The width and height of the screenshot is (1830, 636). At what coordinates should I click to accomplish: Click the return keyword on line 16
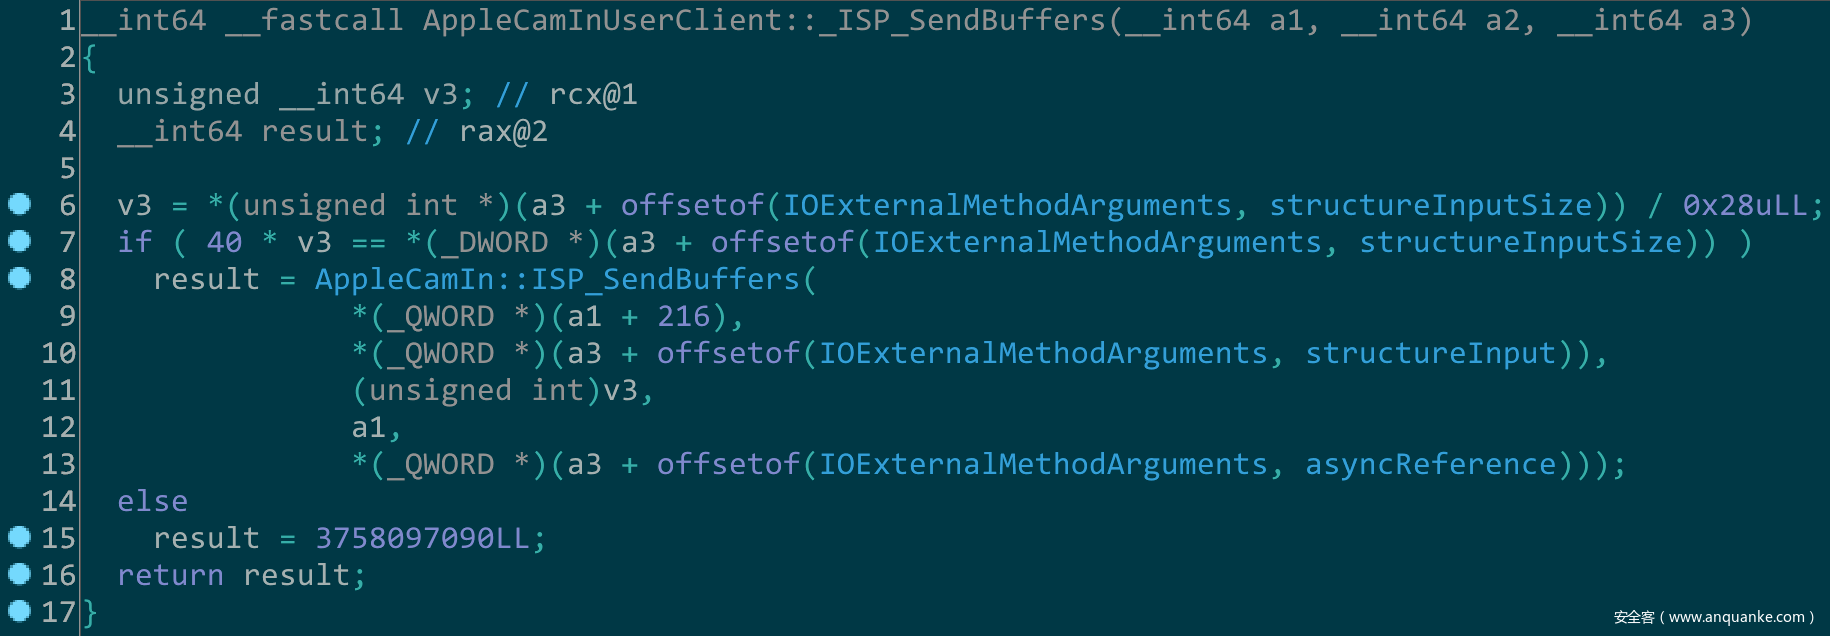[170, 575]
